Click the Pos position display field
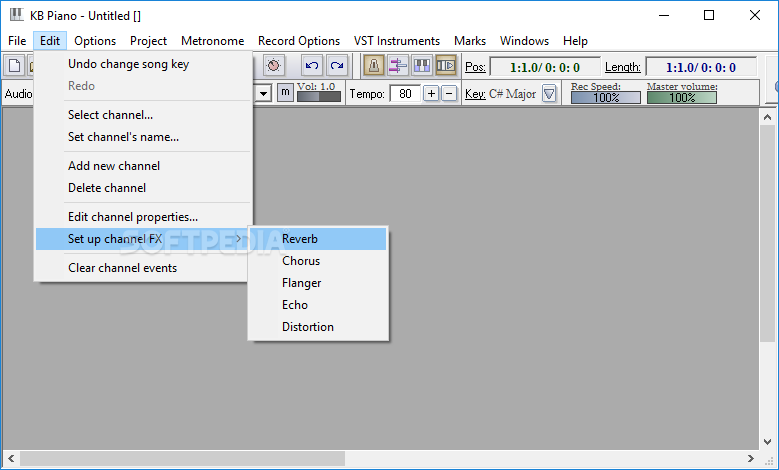779x470 pixels. tap(545, 67)
